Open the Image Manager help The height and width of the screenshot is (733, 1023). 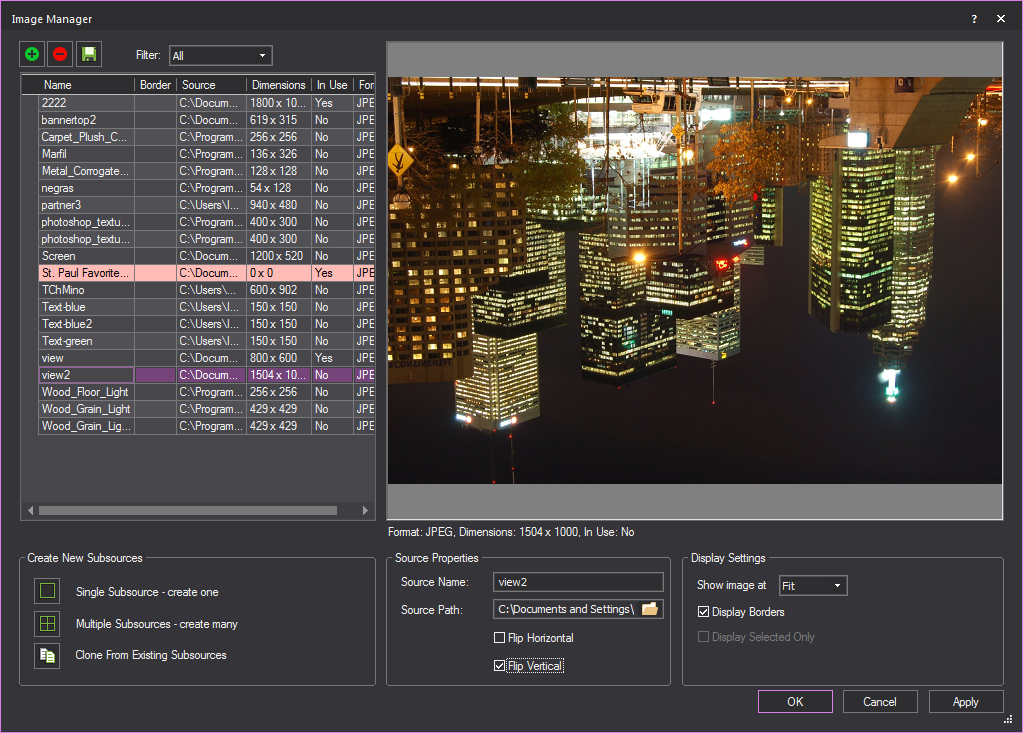click(x=973, y=18)
